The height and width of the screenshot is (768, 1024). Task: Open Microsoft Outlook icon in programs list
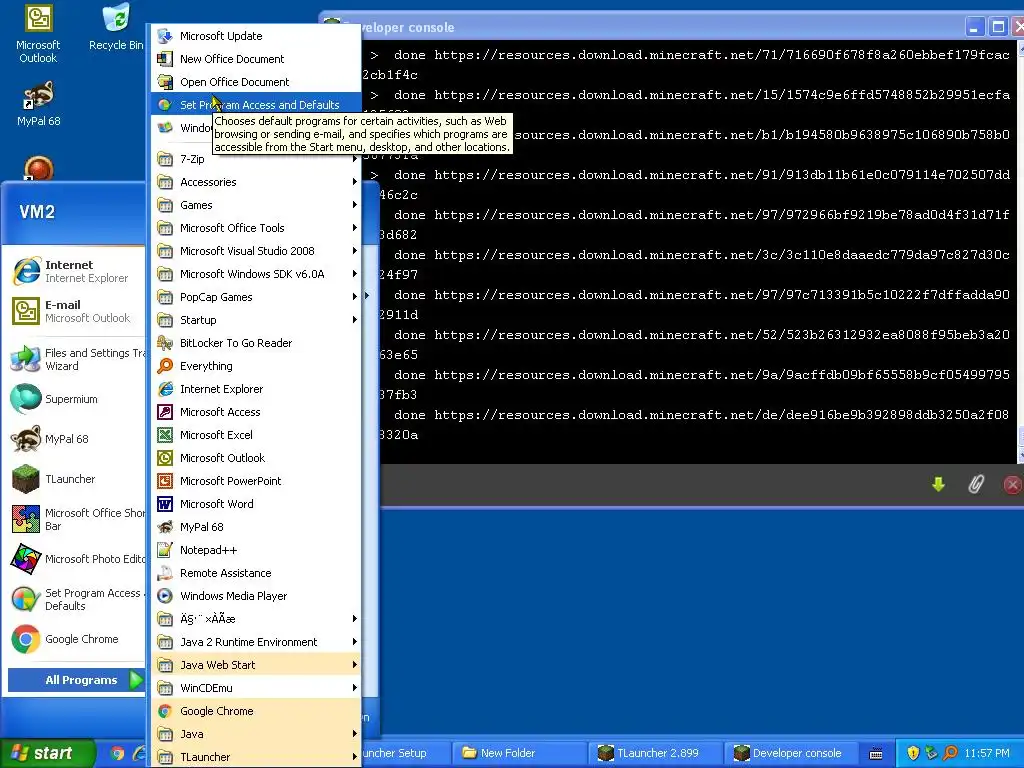pos(165,458)
